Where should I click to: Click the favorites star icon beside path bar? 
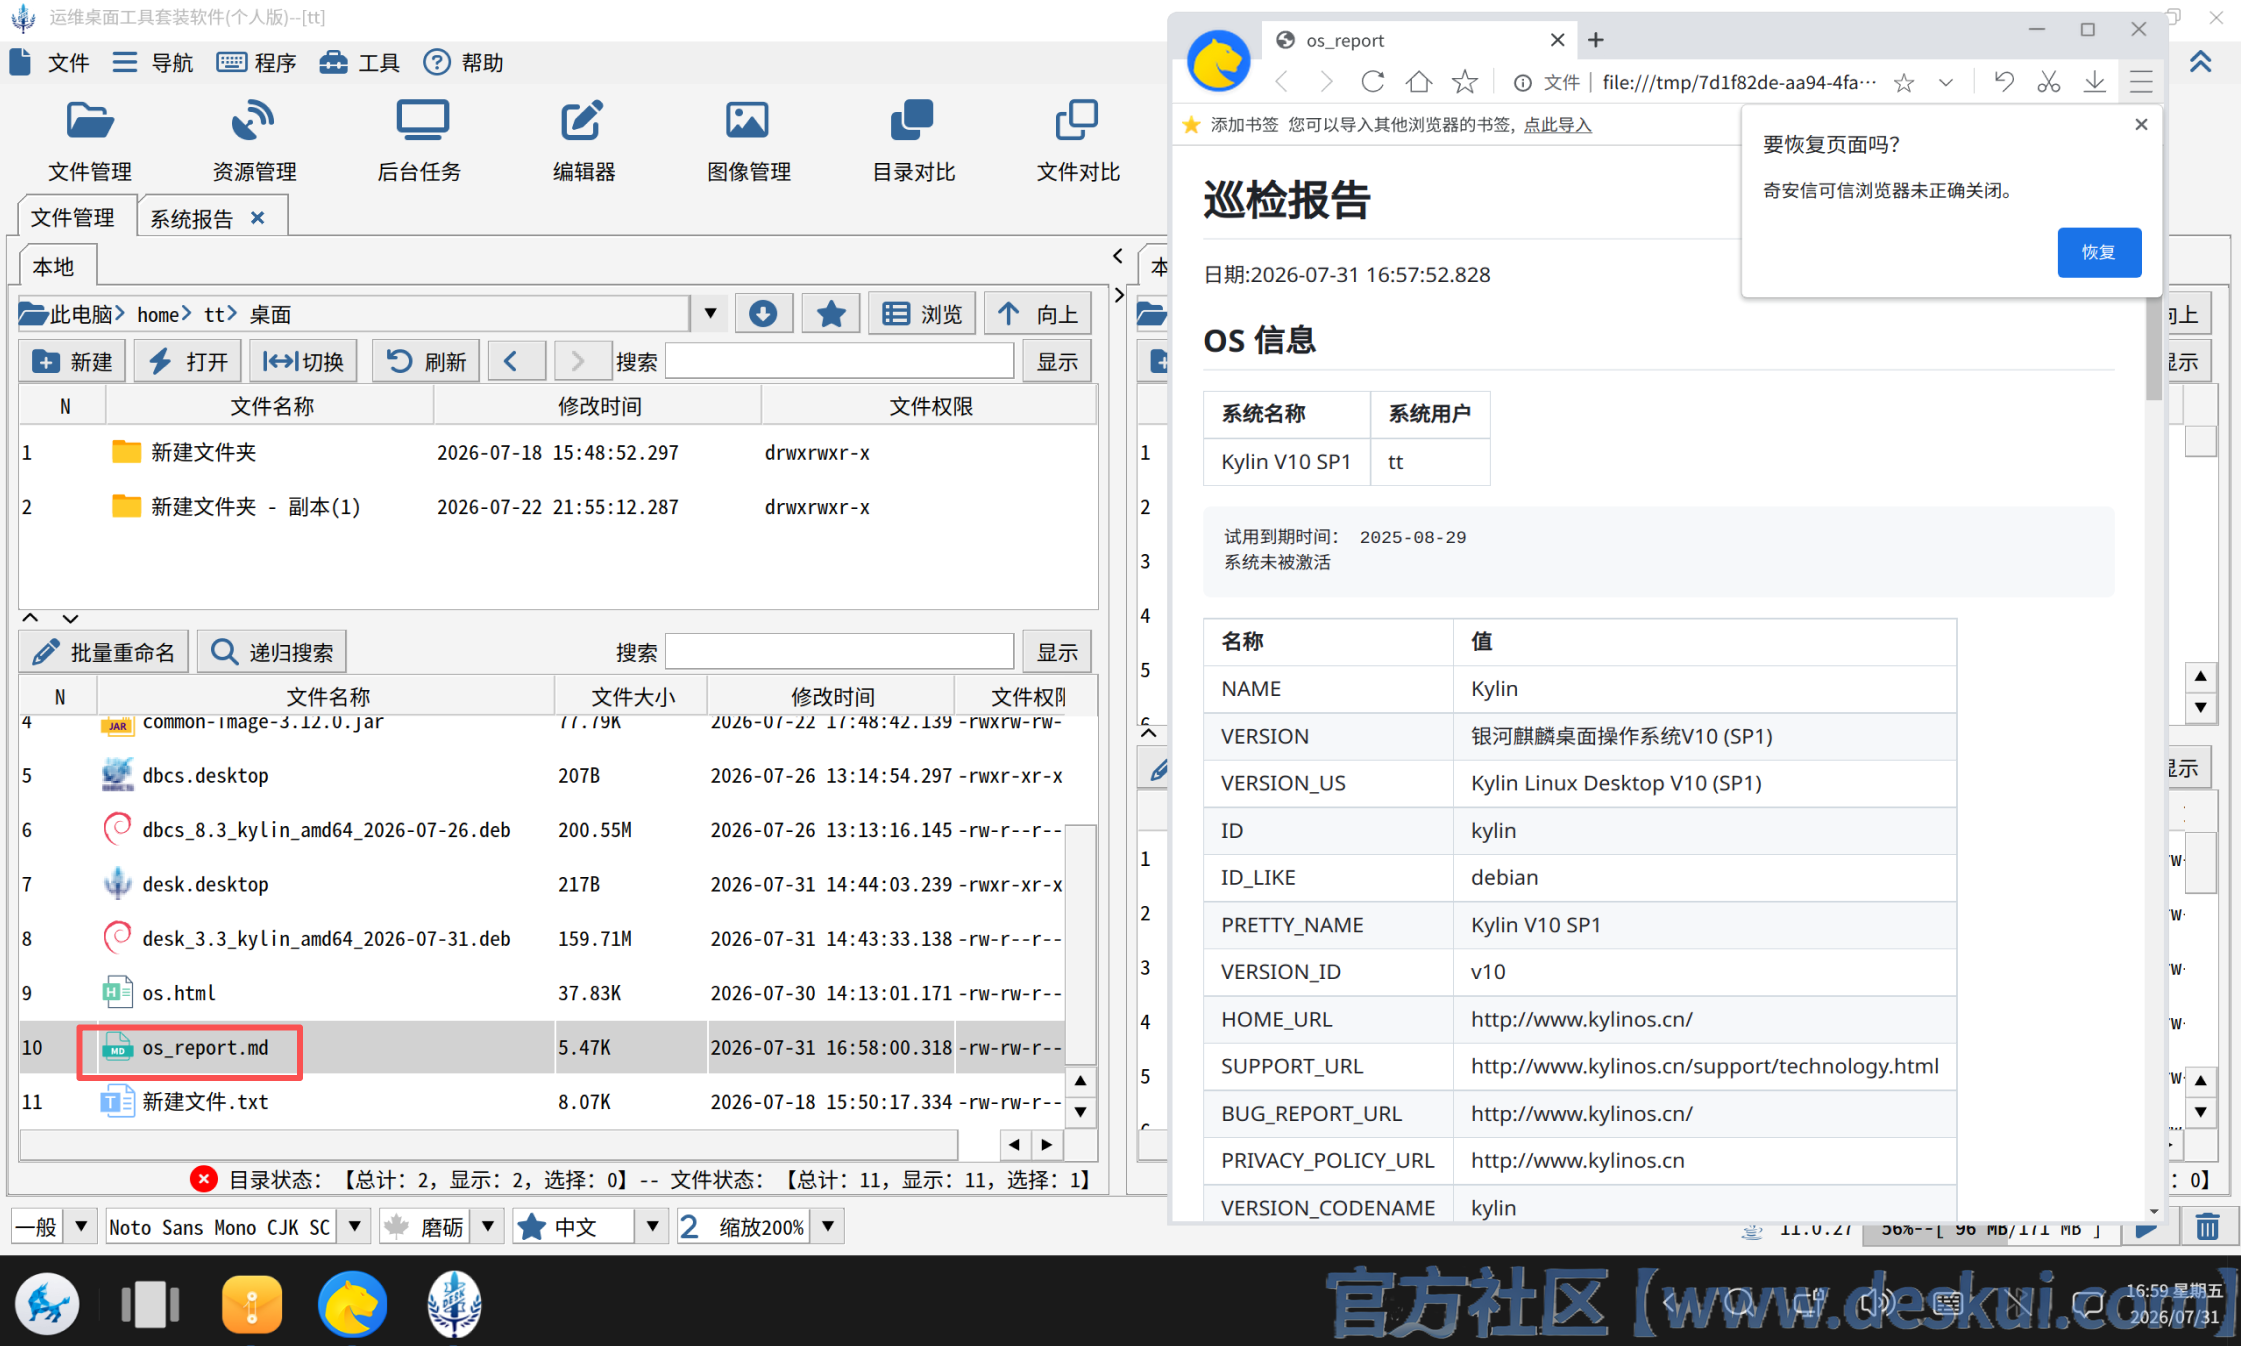(x=830, y=314)
